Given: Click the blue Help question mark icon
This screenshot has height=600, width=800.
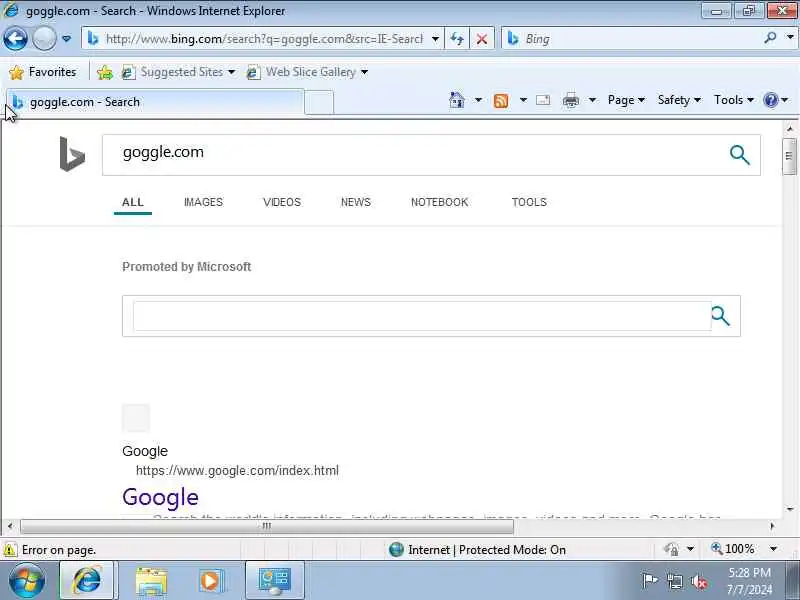Looking at the screenshot, I should point(770,100).
